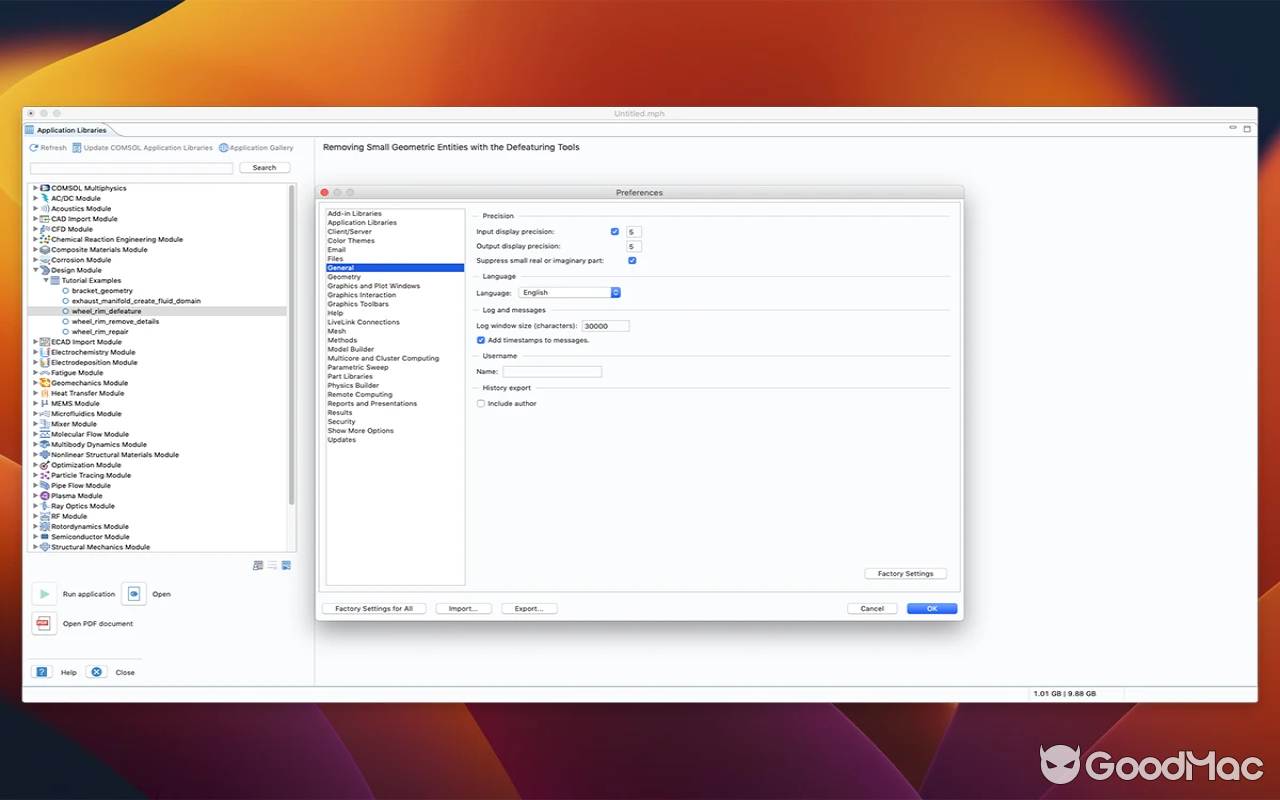Click the Help icon at bottom left

42,672
